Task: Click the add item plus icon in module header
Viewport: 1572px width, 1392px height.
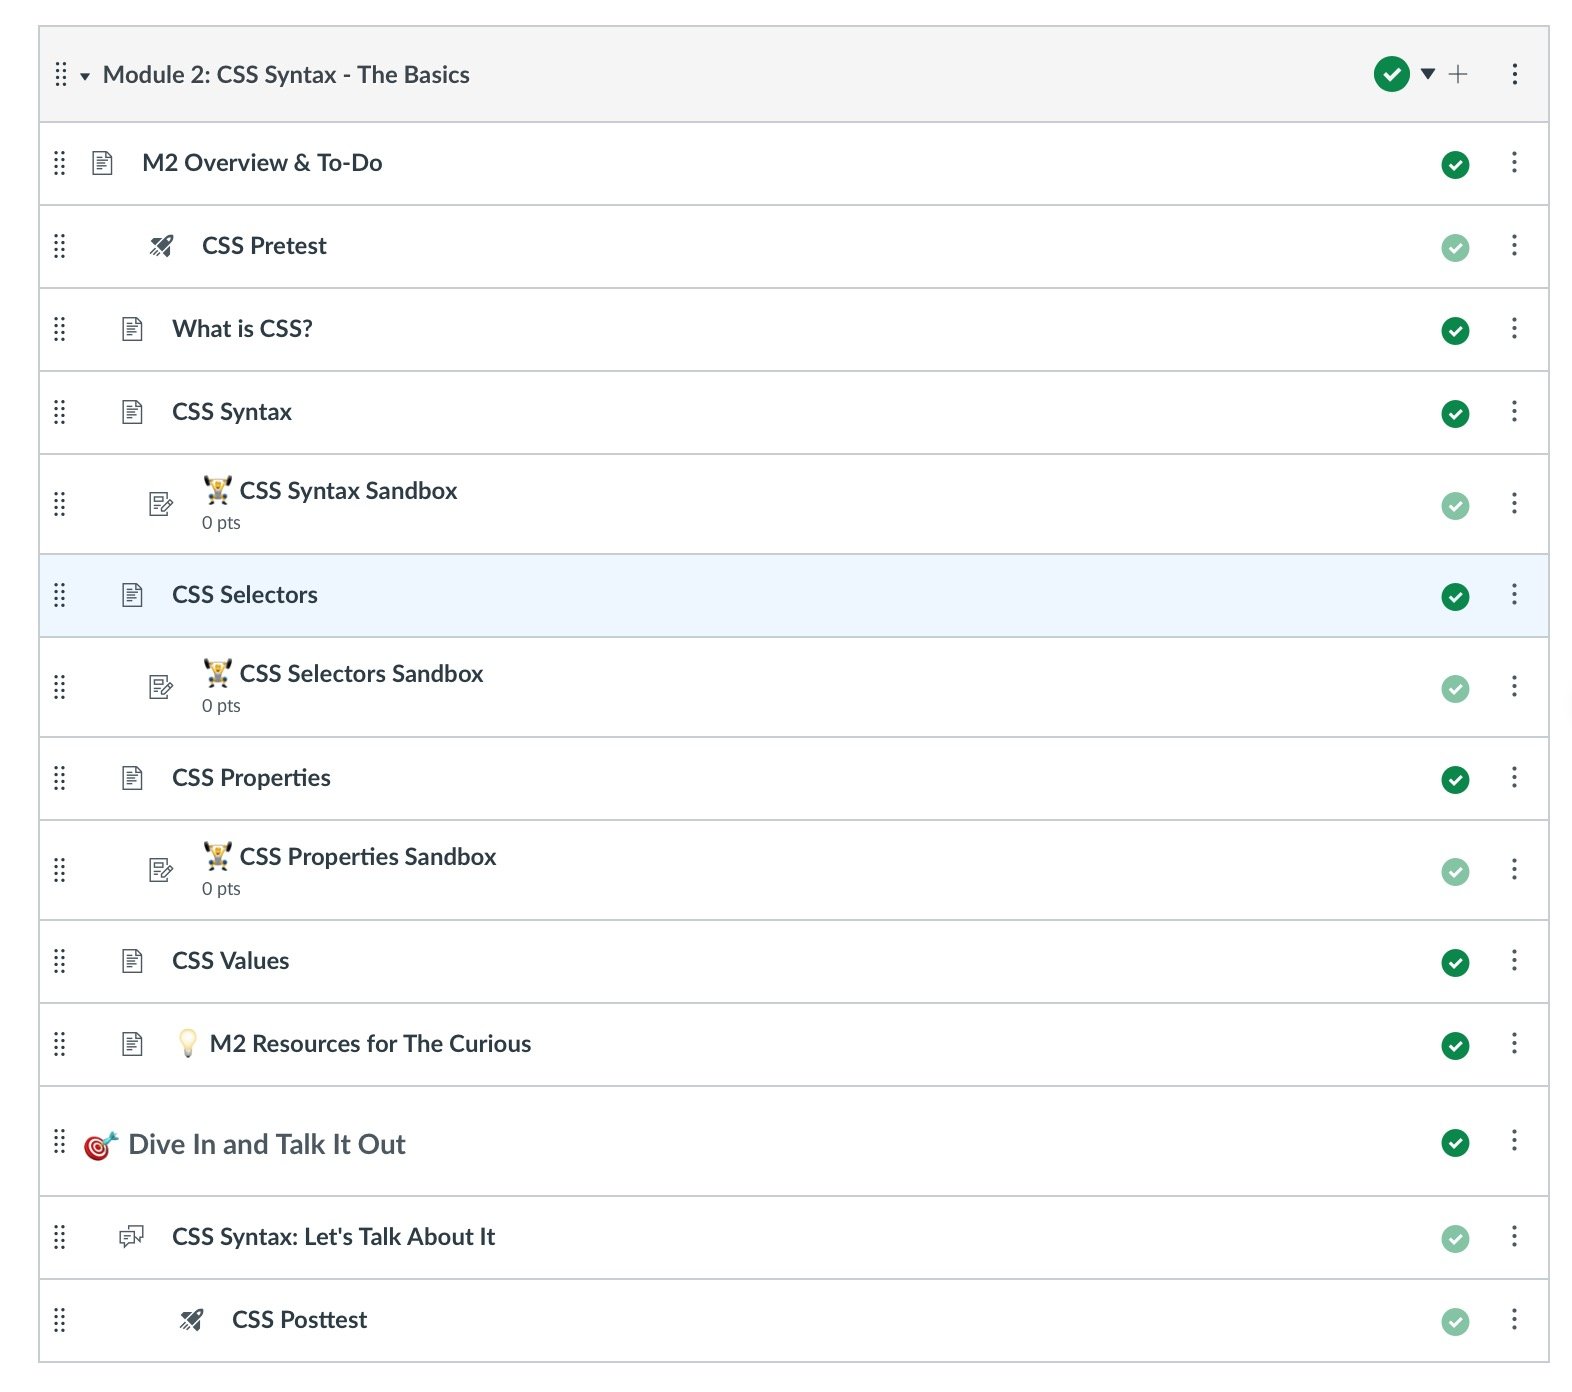Action: pyautogui.click(x=1458, y=74)
